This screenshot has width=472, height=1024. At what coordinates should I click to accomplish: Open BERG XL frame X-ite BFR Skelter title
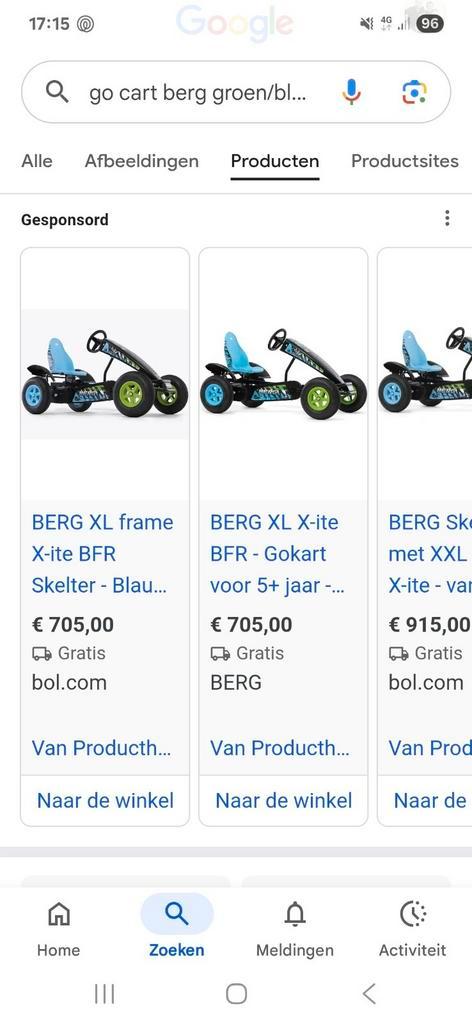102,554
